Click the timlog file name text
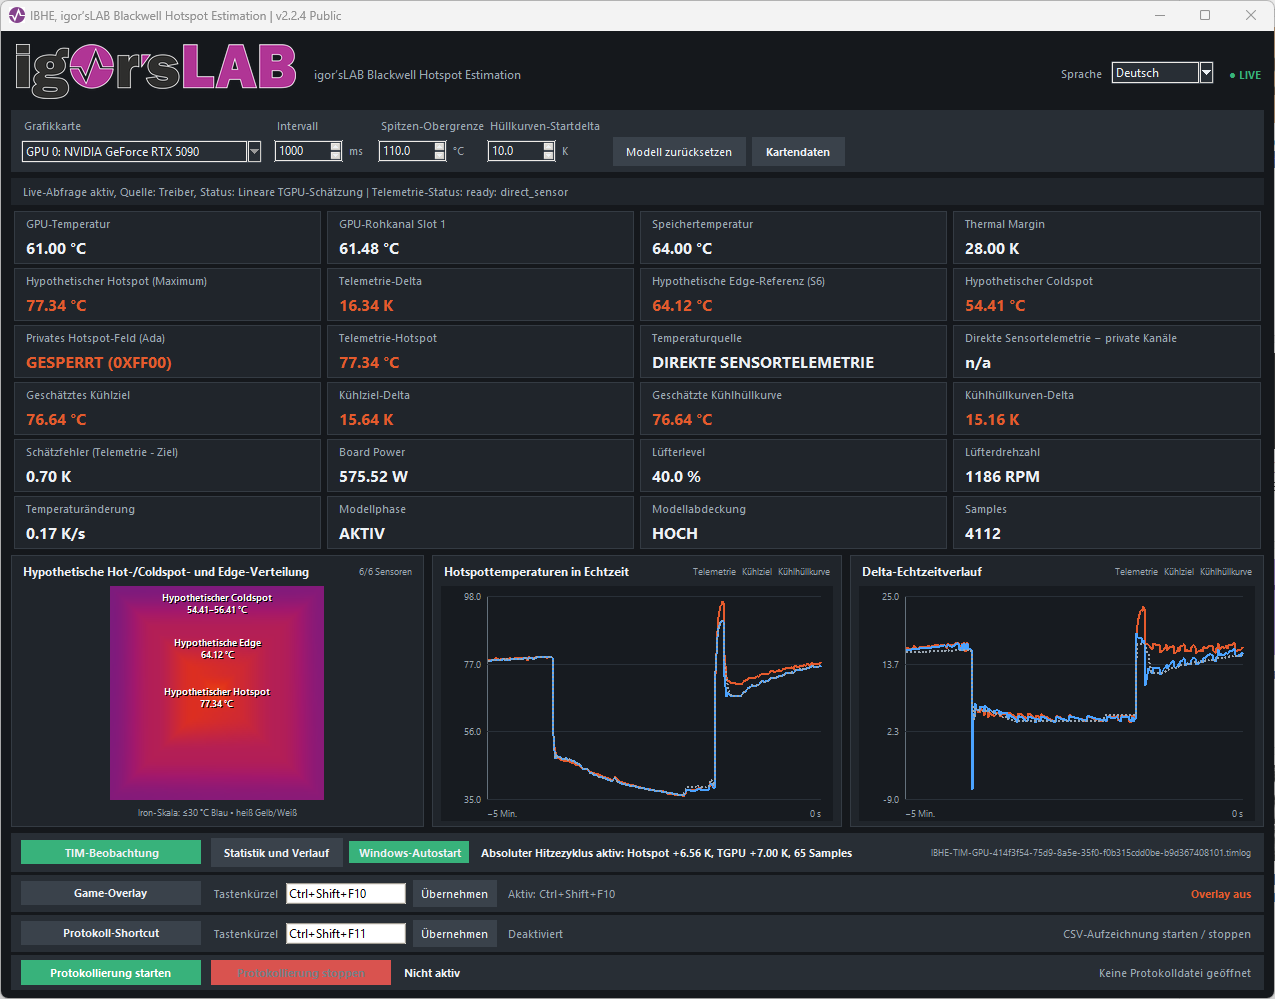This screenshot has height=999, width=1275. point(1090,853)
